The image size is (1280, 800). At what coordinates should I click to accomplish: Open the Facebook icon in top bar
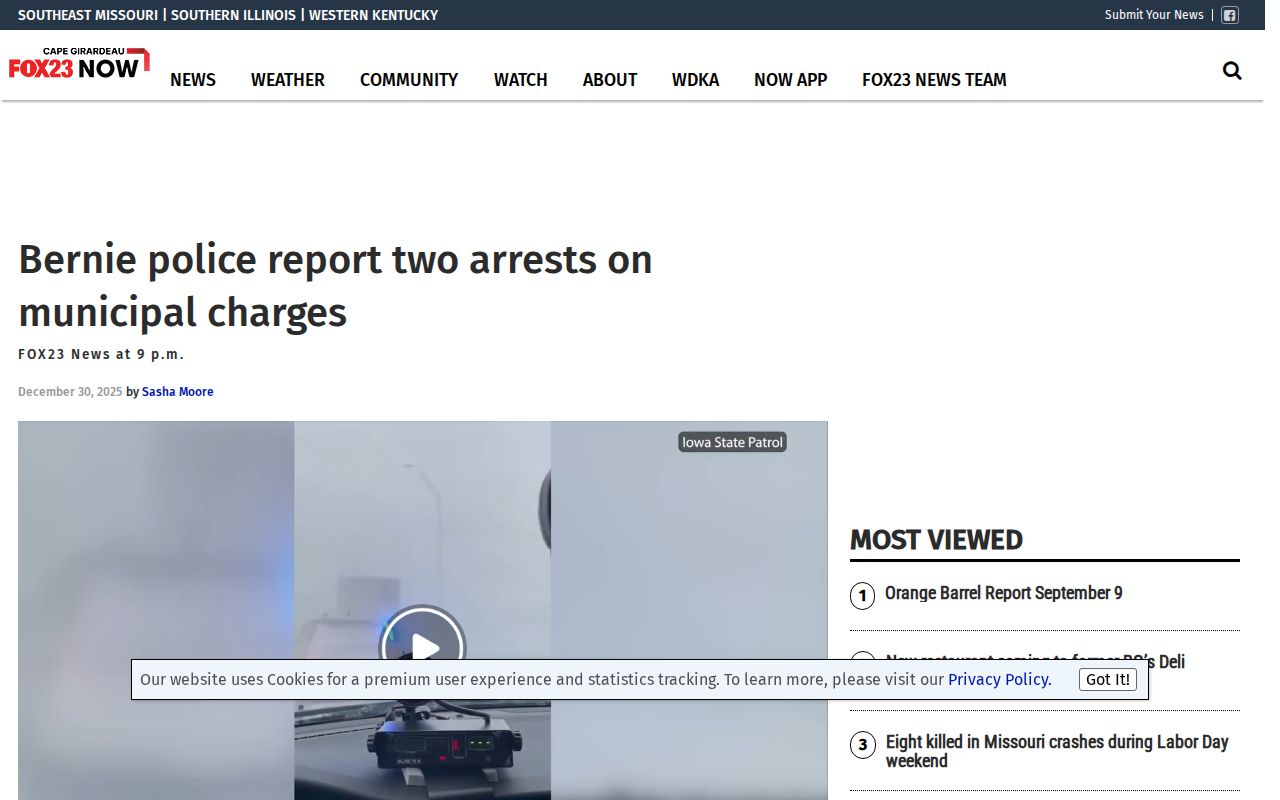coord(1230,15)
